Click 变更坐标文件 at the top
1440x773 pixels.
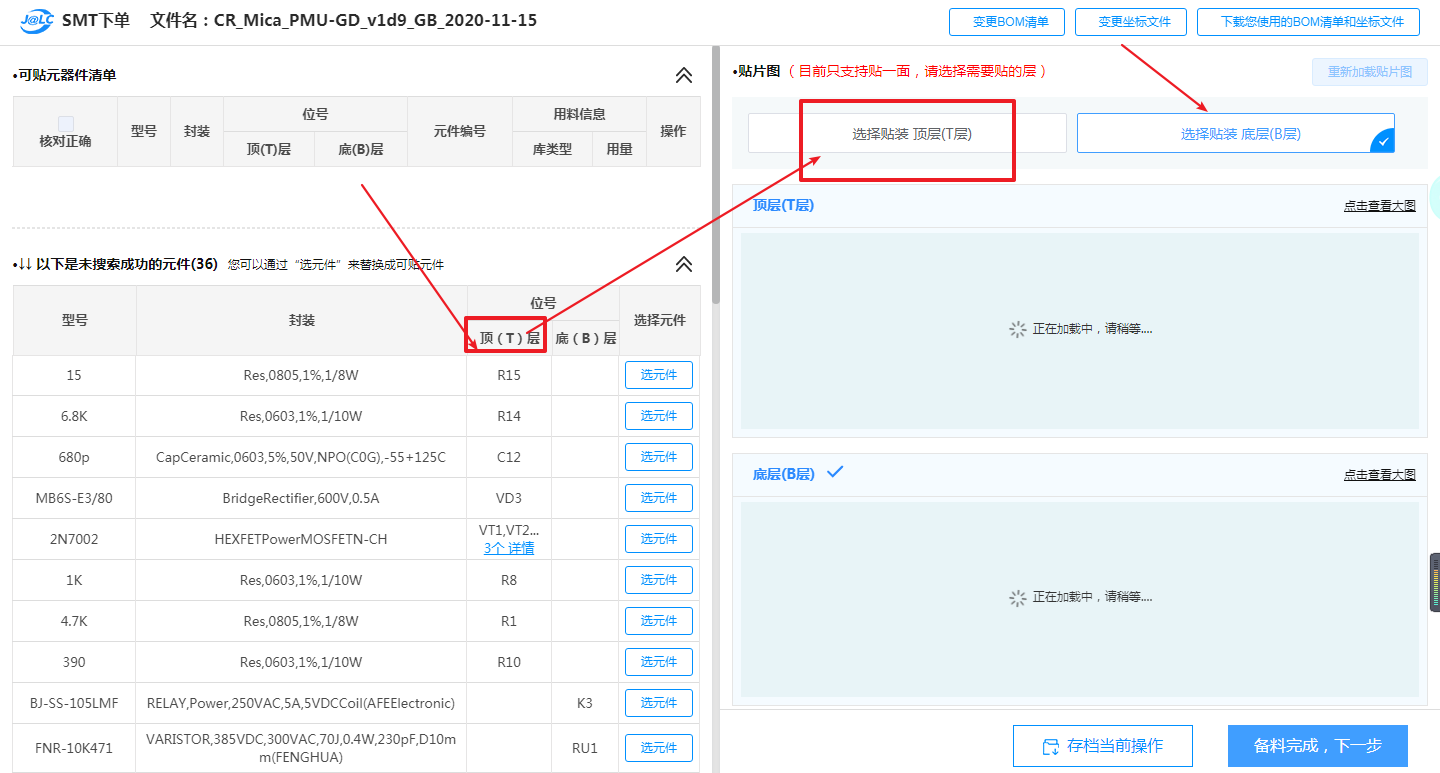click(x=1131, y=22)
